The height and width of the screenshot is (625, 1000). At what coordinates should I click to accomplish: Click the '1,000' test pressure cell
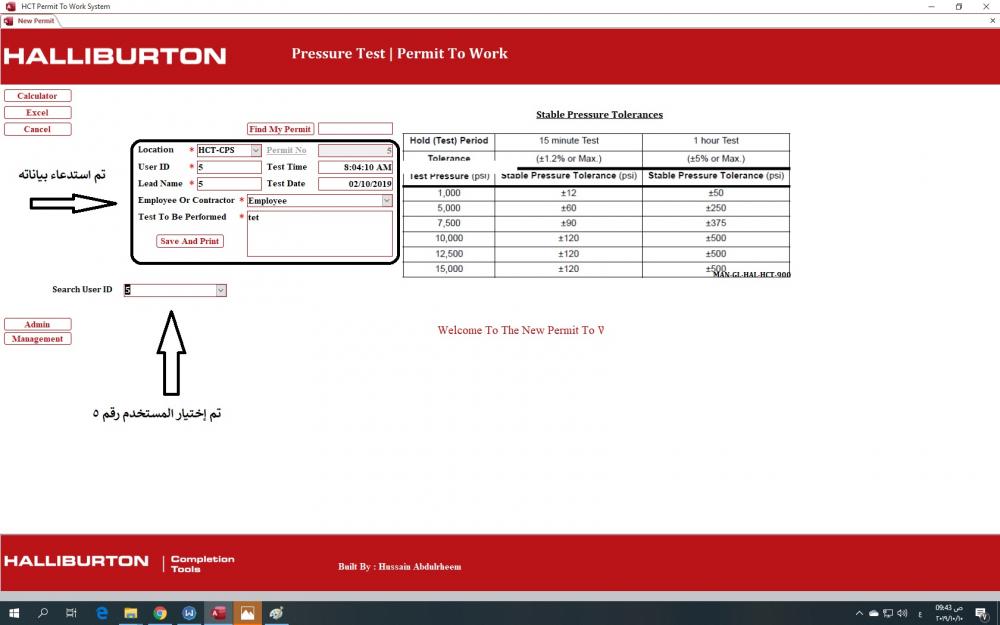[x=449, y=193]
